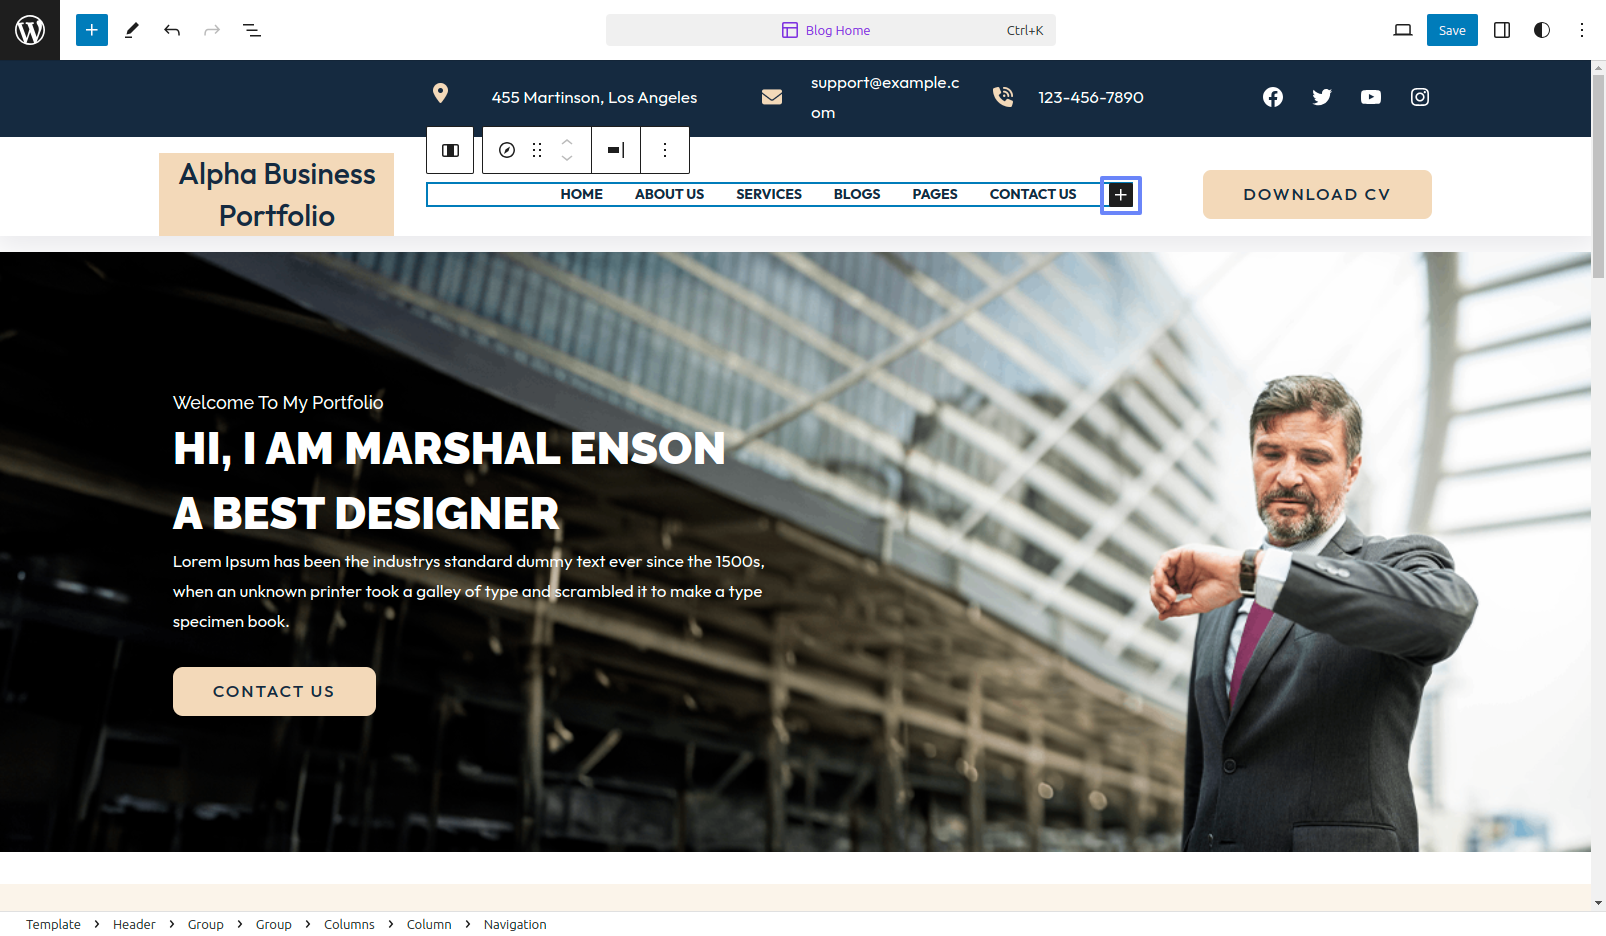Image resolution: width=1606 pixels, height=936 pixels.
Task: Toggle the Settings sidebar panel
Action: [1502, 30]
